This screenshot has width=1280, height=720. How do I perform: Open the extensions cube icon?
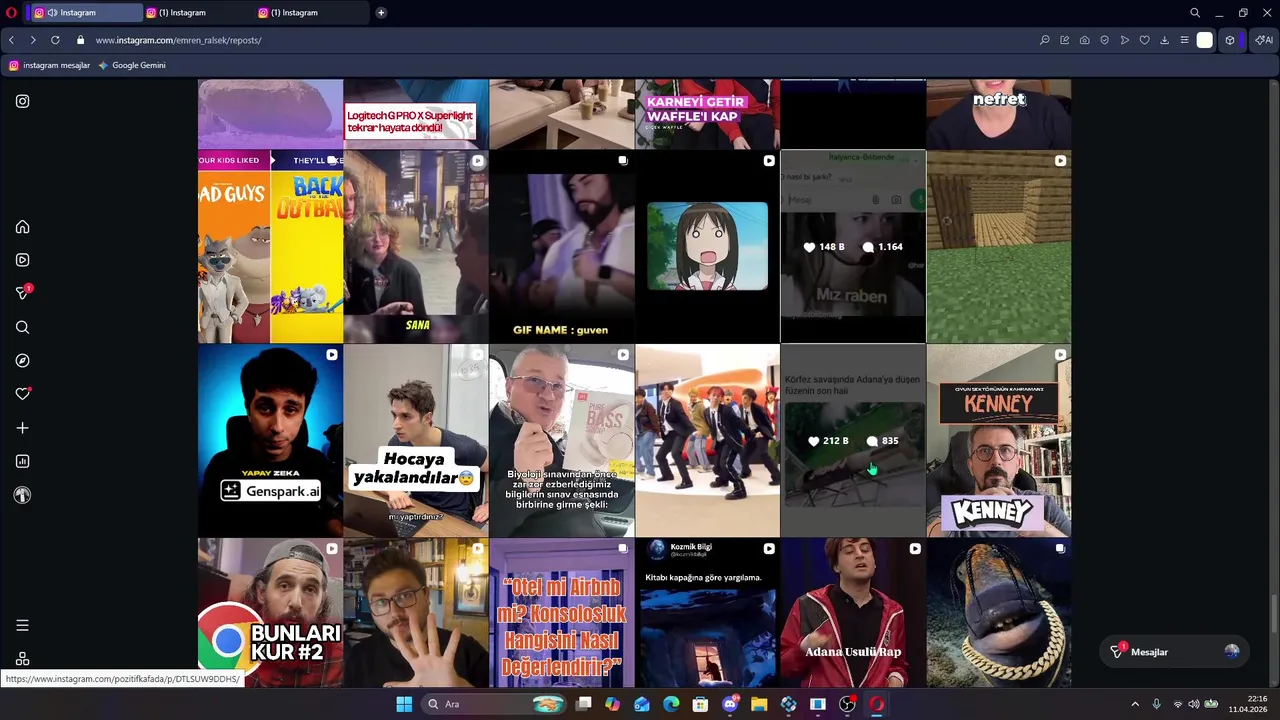pos(1230,40)
